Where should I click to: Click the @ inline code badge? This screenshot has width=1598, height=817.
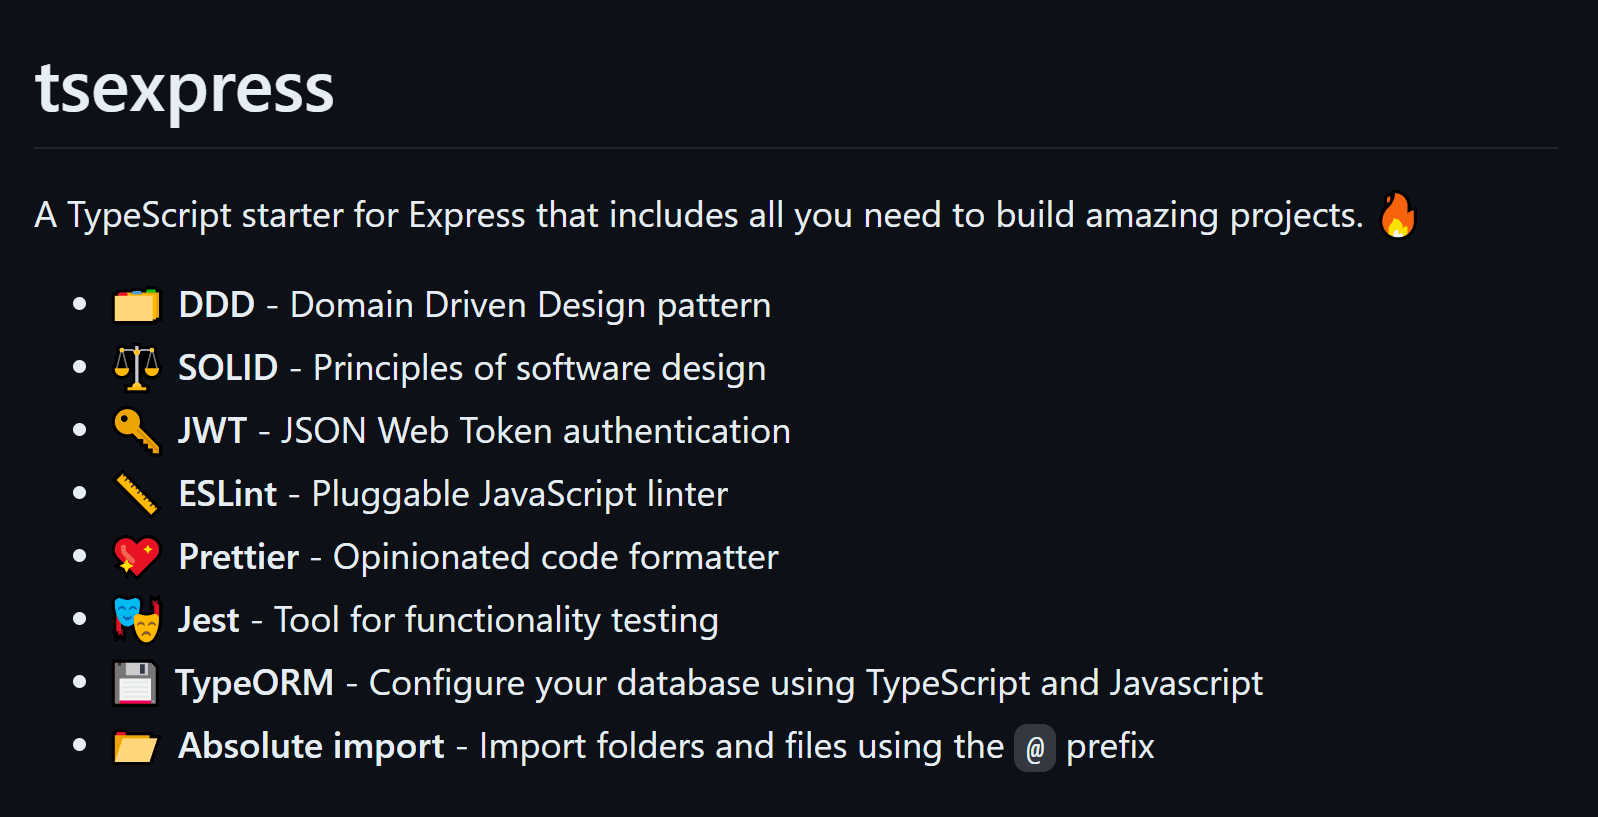[1035, 748]
